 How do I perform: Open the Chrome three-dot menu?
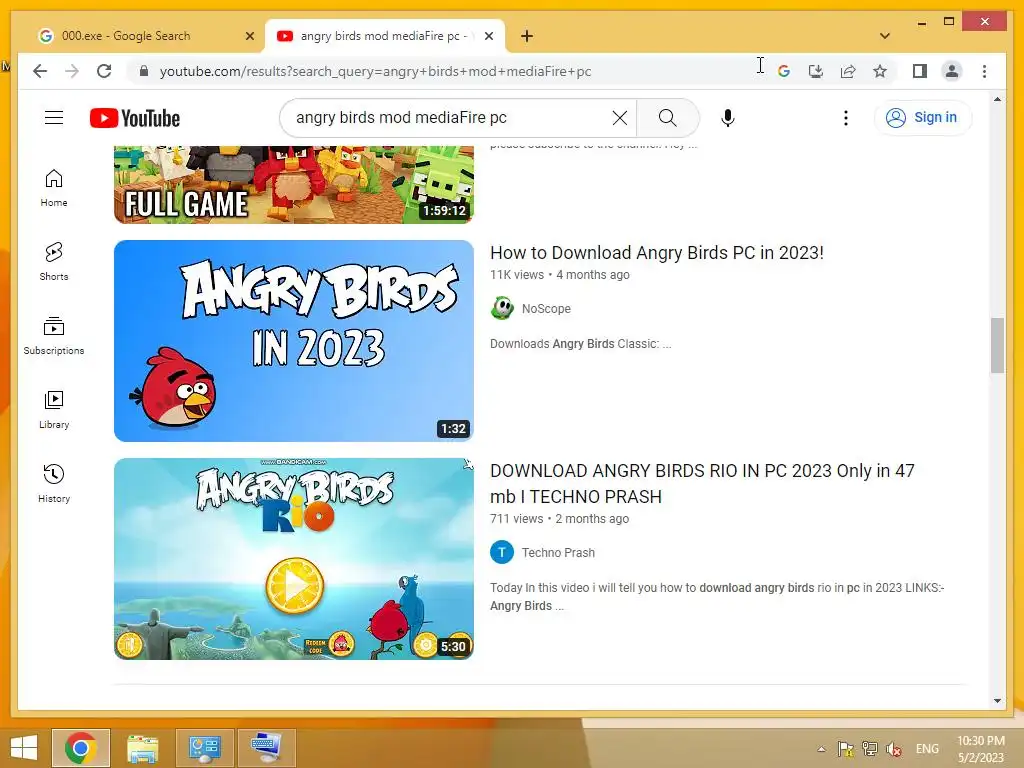point(984,71)
